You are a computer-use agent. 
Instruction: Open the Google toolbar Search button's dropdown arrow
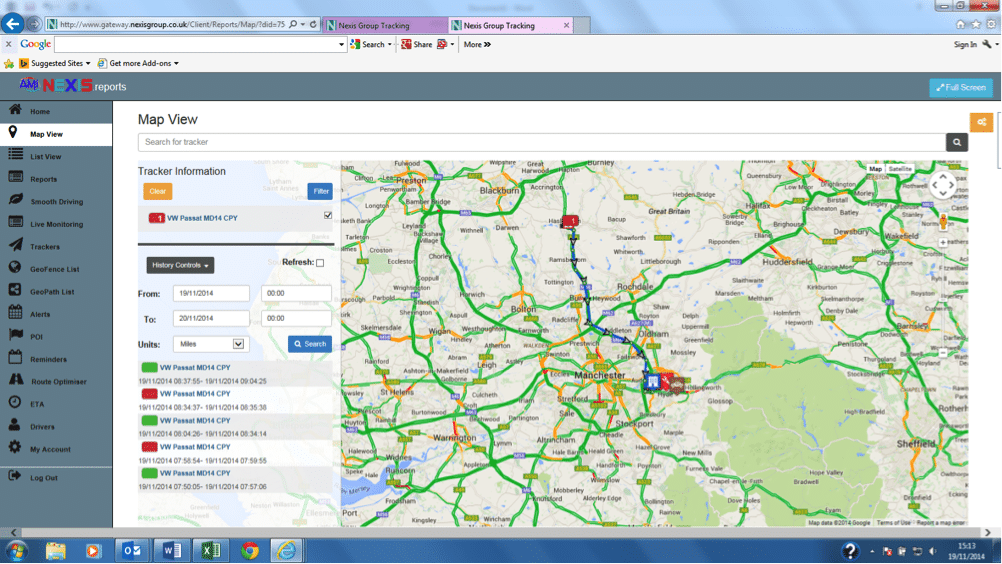389,45
